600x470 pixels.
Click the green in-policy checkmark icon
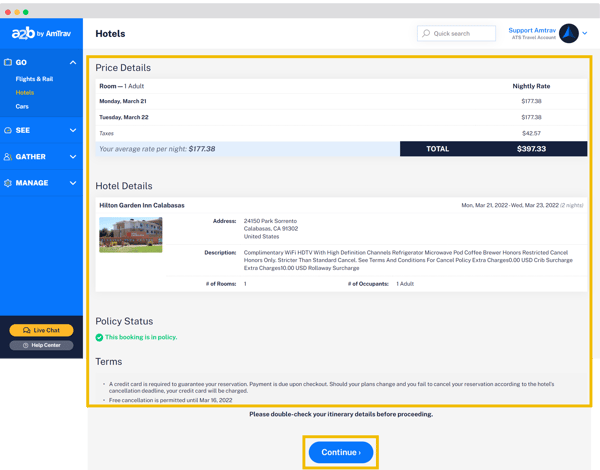pyautogui.click(x=100, y=337)
